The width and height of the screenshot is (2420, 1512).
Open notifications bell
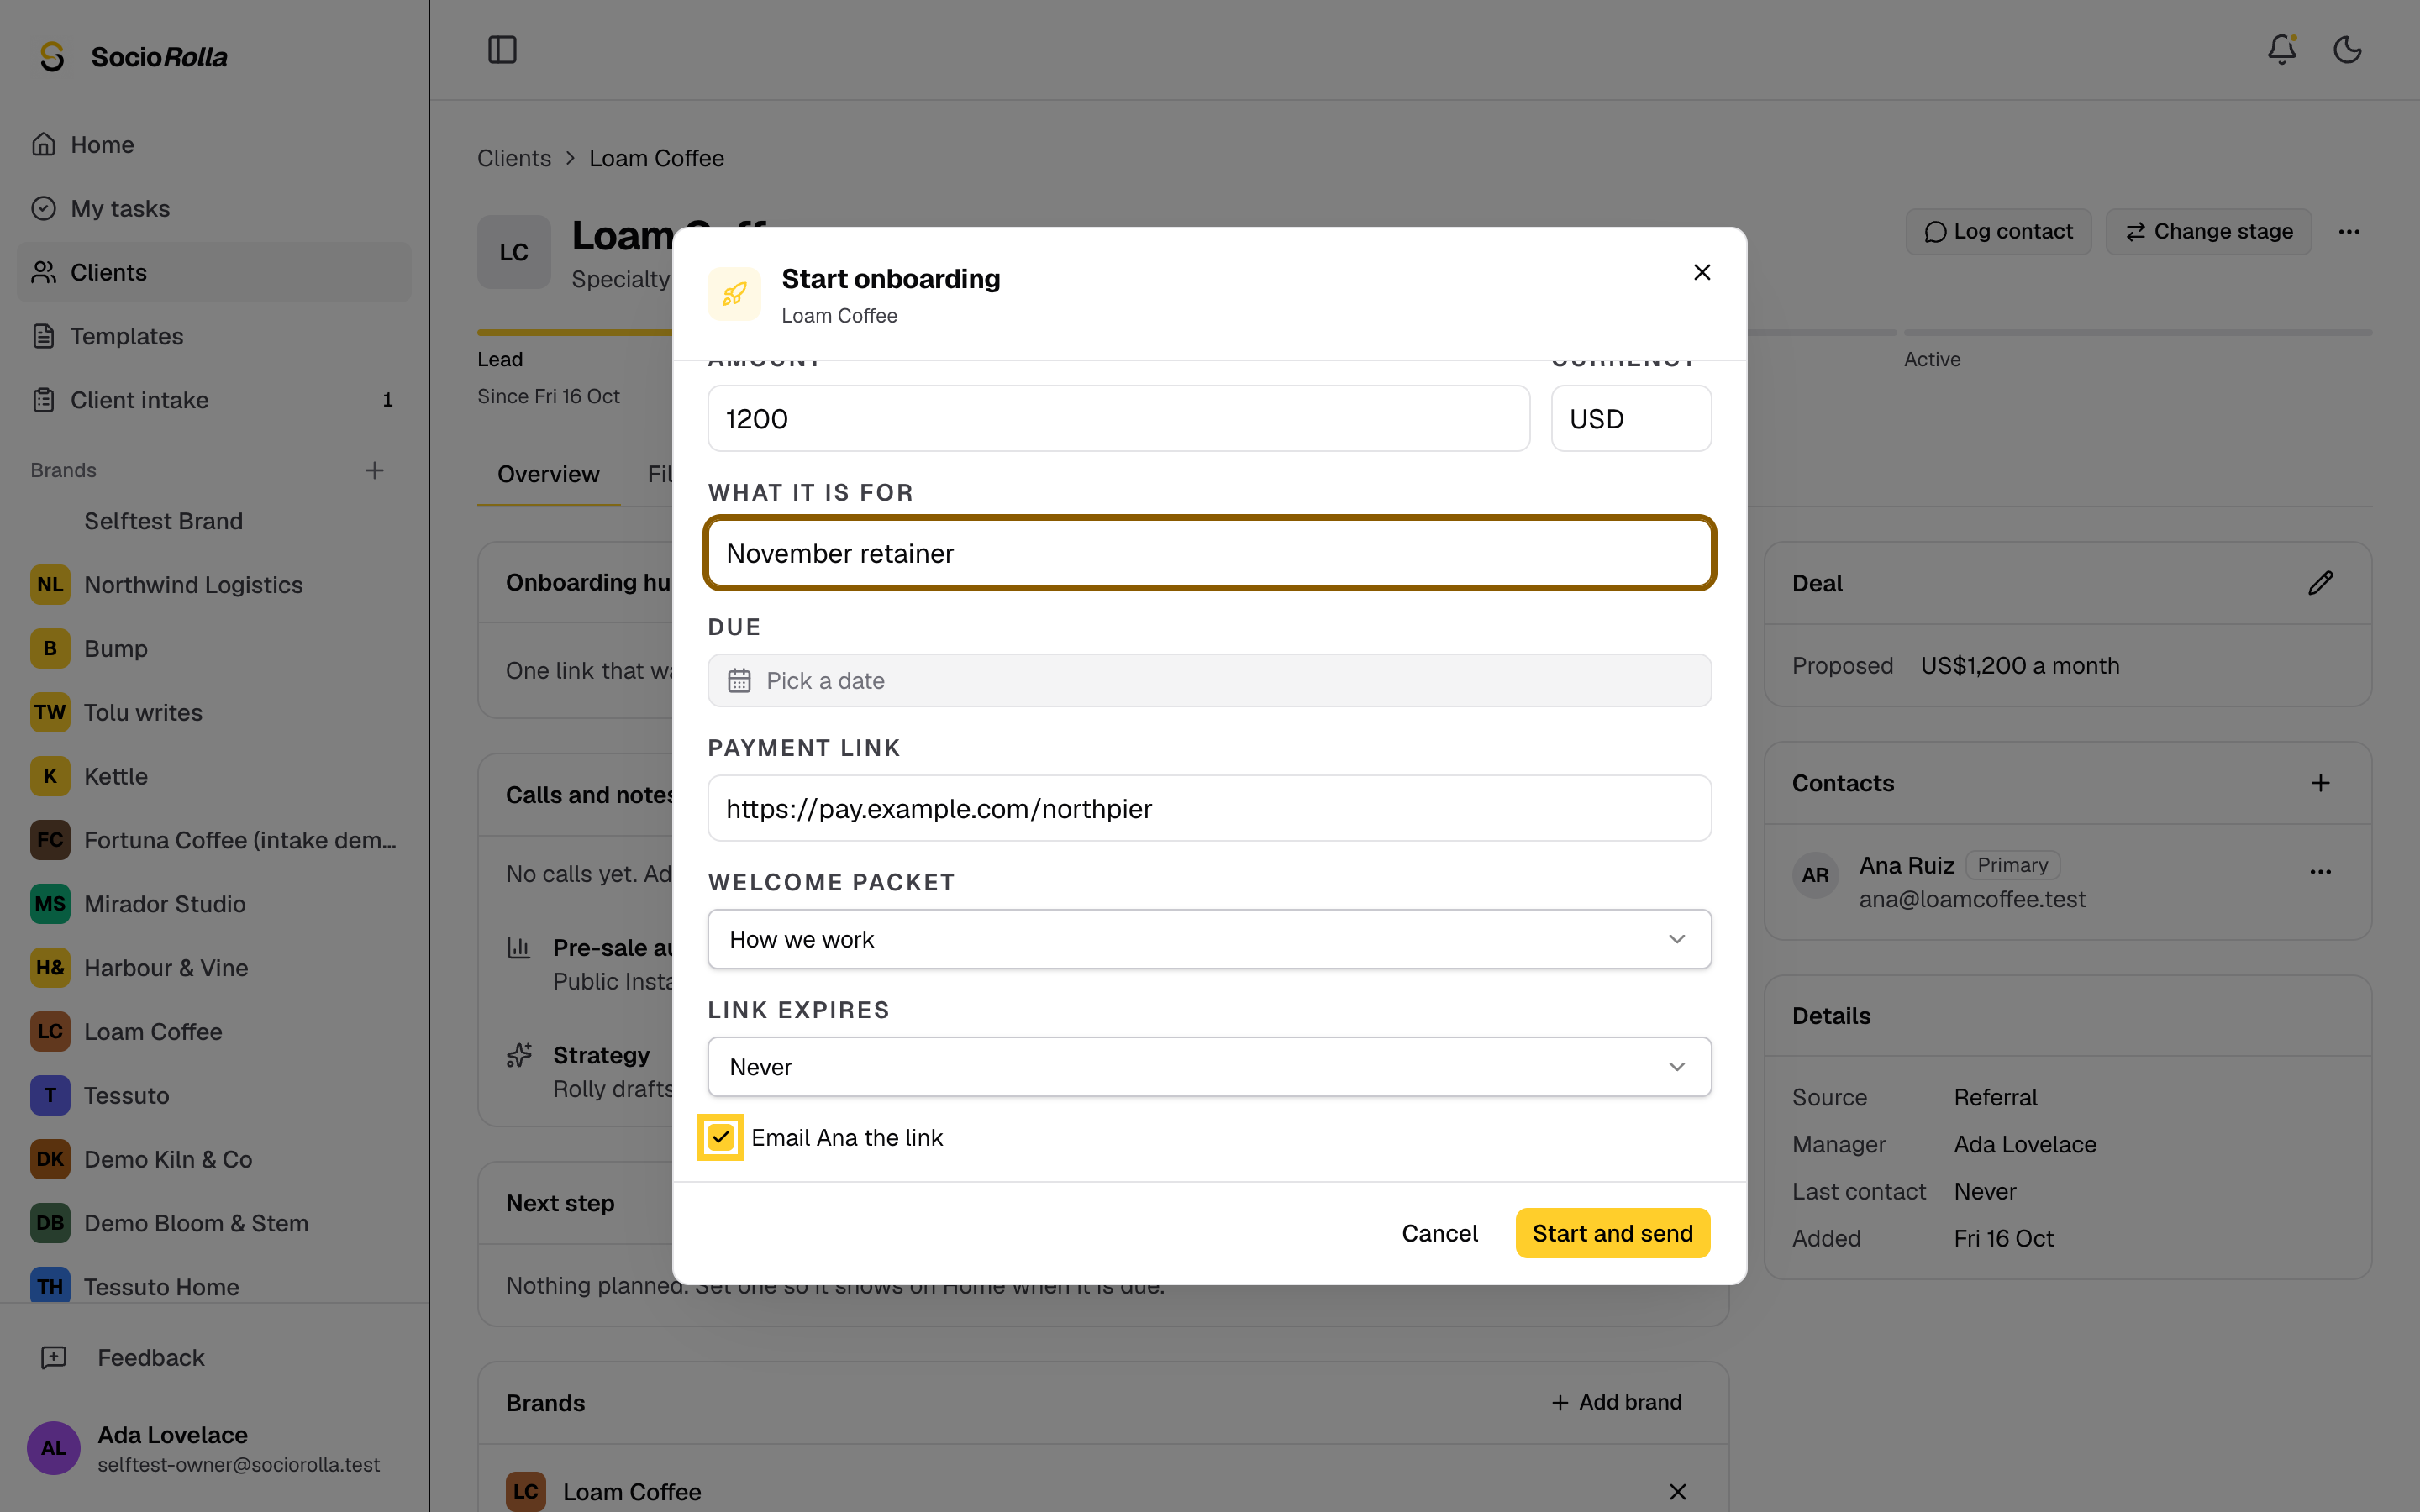[x=2281, y=50]
